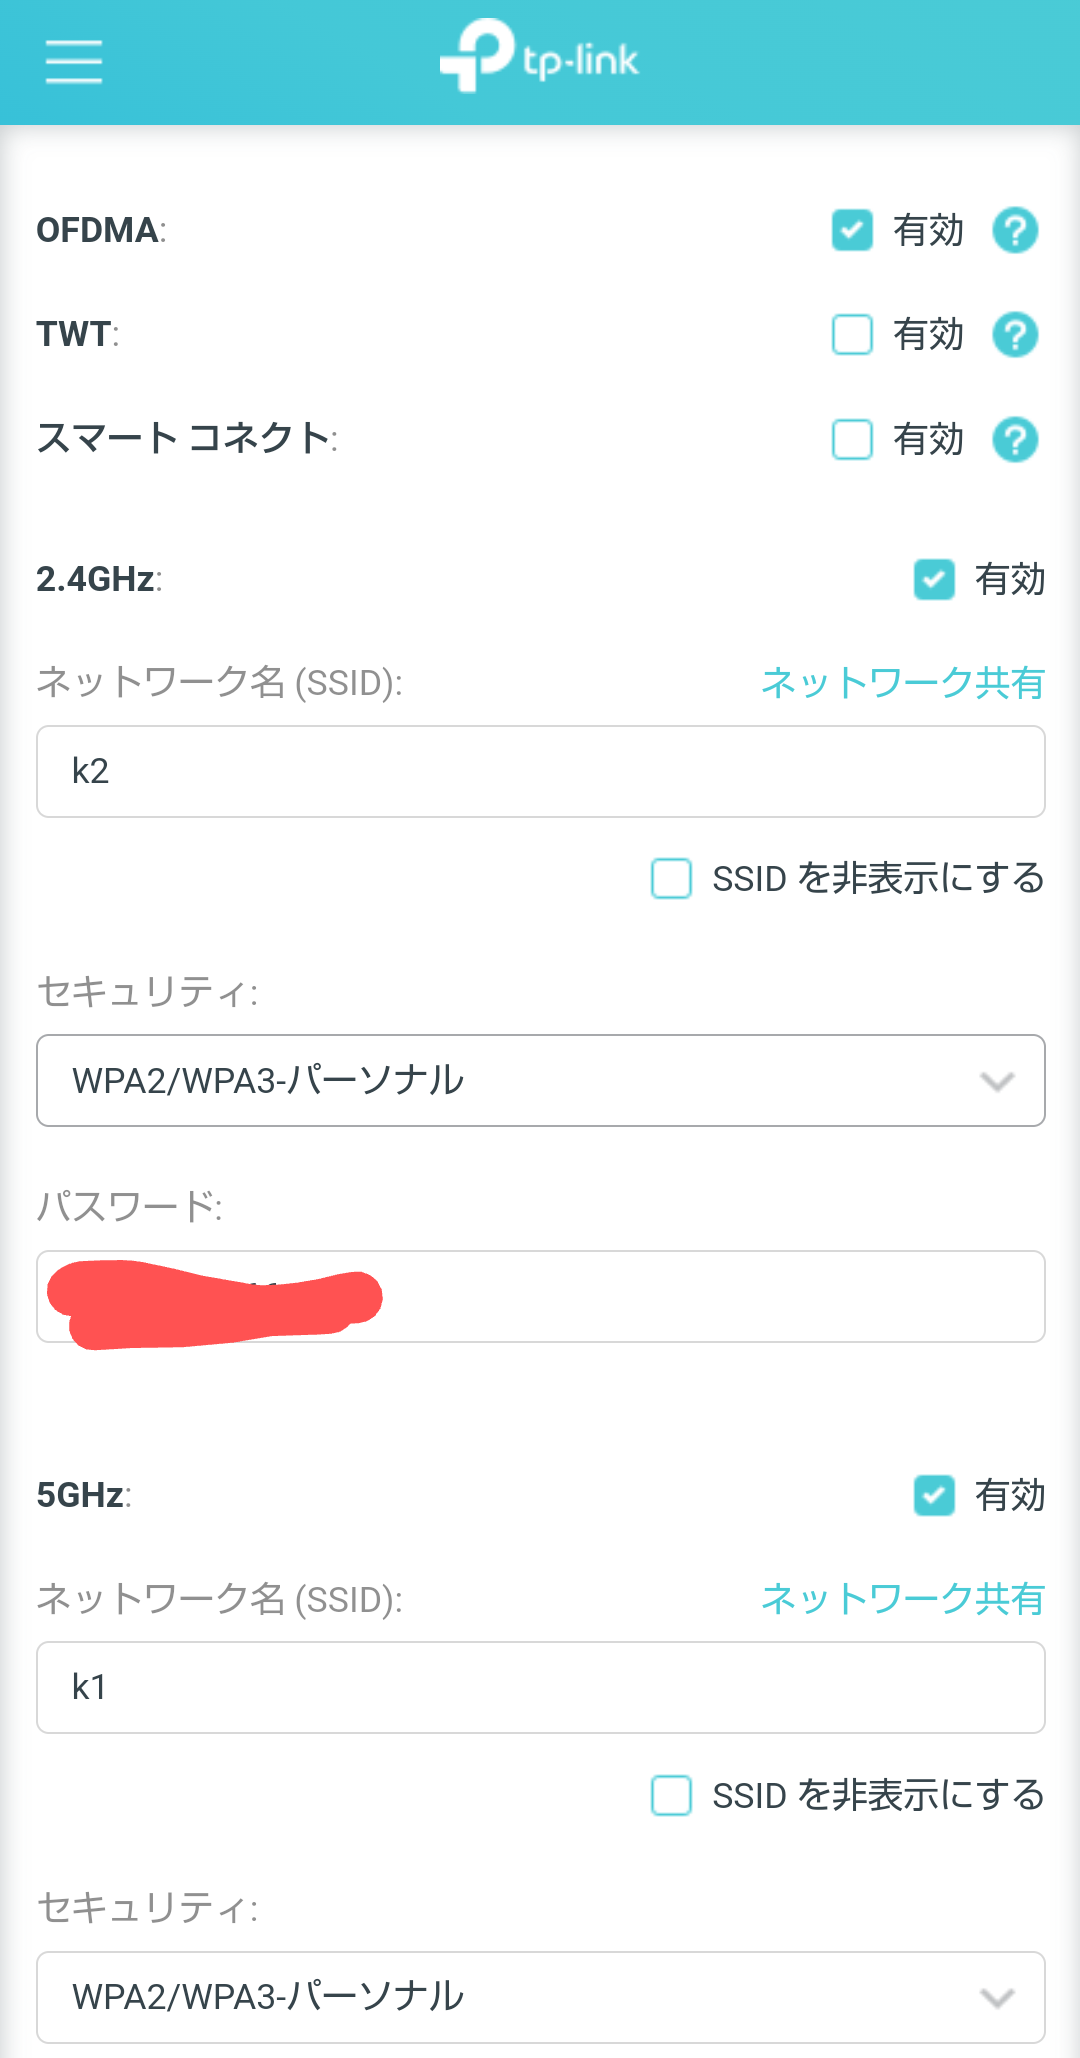The image size is (1080, 2058).
Task: Toggle the 2.4GHz enable checkbox
Action: coord(934,580)
